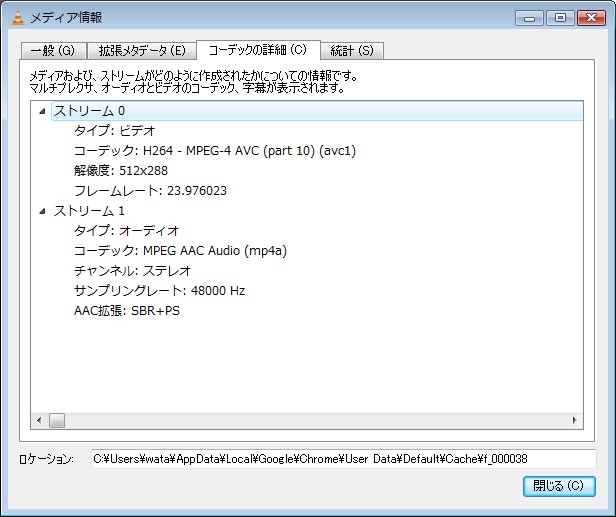Click the horizontal scrollbar thumb
Image resolution: width=616 pixels, height=517 pixels.
[57, 420]
